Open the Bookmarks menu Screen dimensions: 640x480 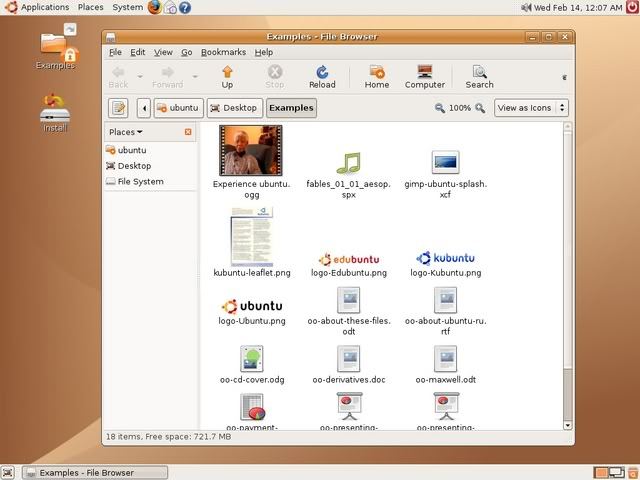pos(223,52)
